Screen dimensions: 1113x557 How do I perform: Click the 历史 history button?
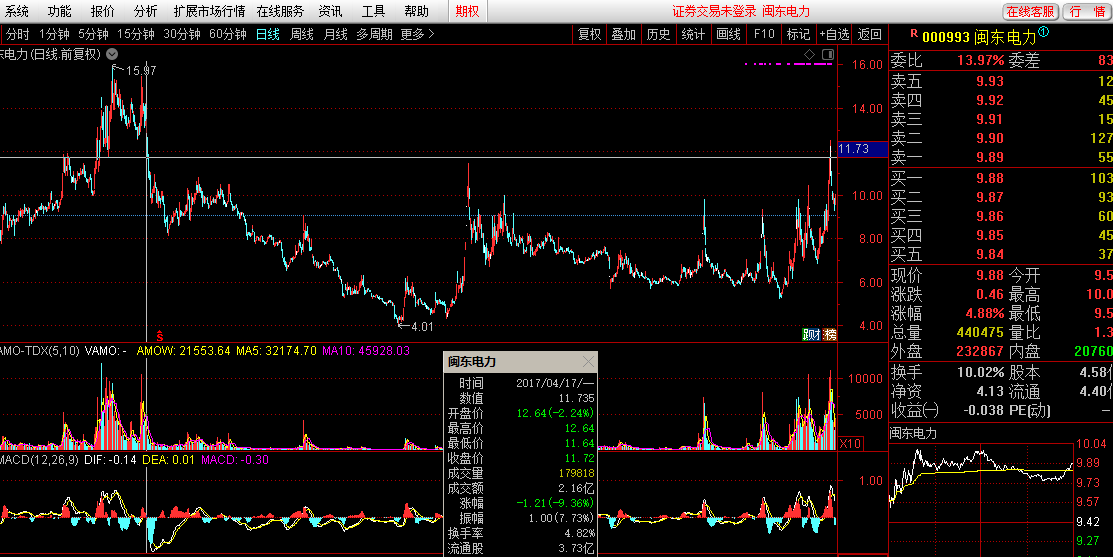click(x=659, y=34)
